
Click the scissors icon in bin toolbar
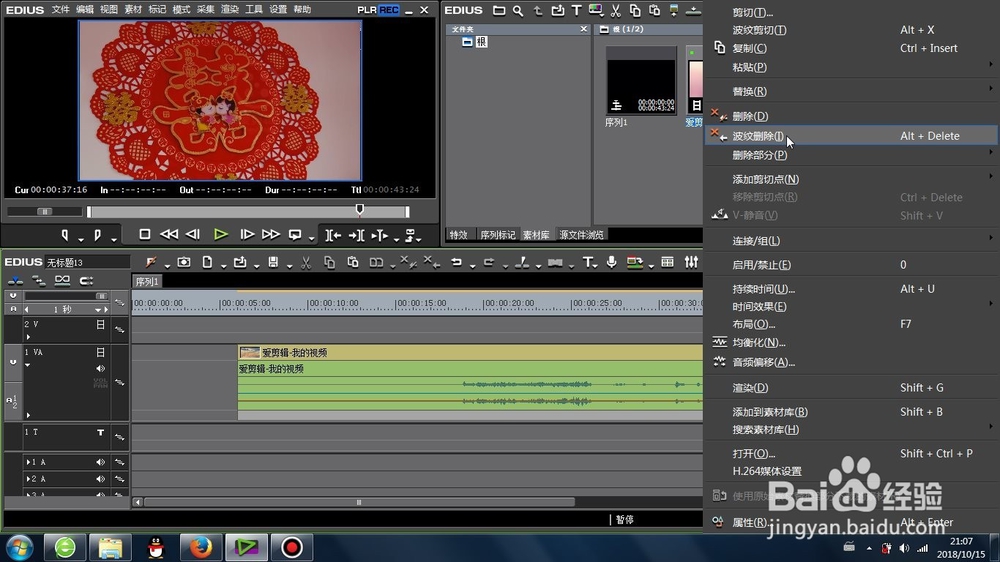pyautogui.click(x=615, y=10)
